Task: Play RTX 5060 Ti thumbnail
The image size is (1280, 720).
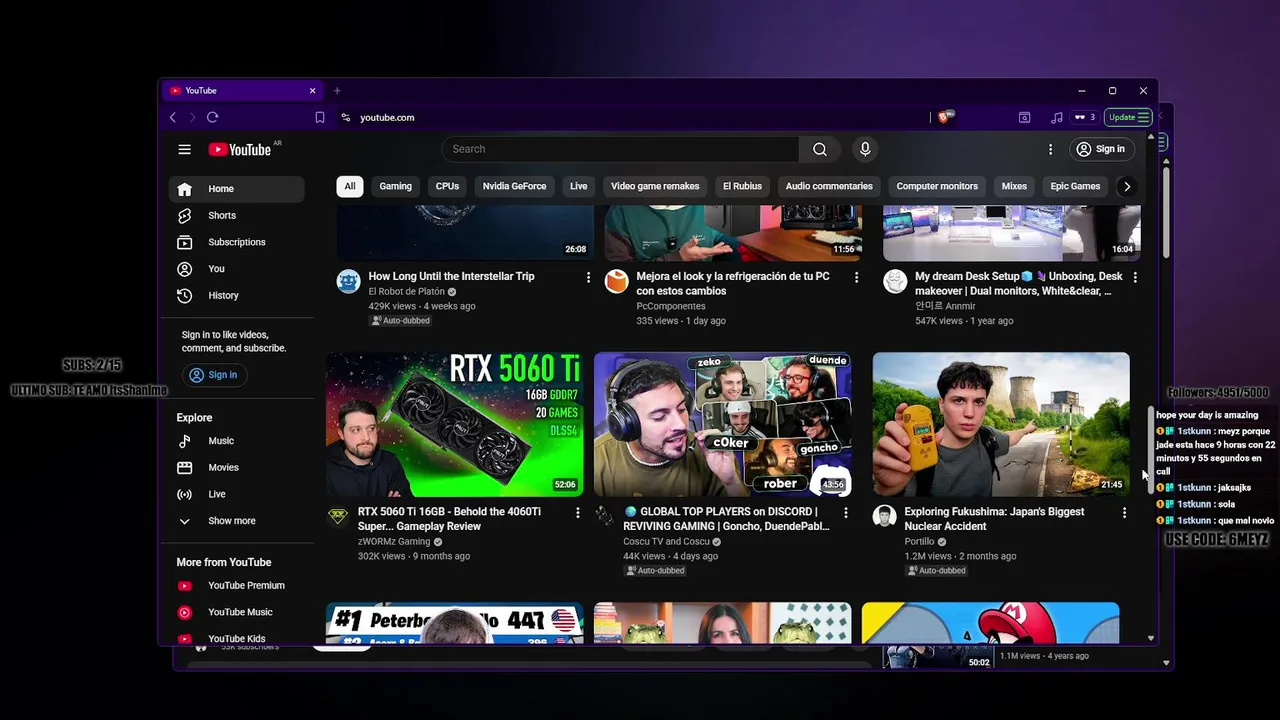Action: (454, 424)
